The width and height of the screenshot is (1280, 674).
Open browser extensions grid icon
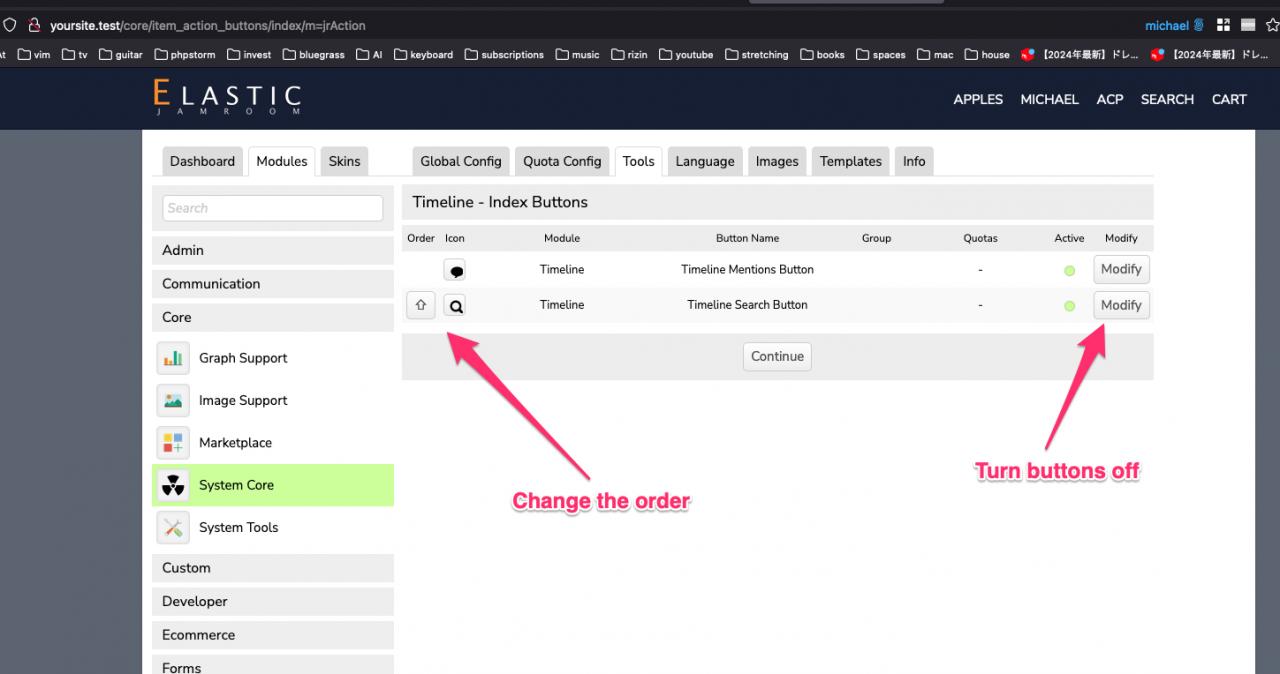(1223, 25)
